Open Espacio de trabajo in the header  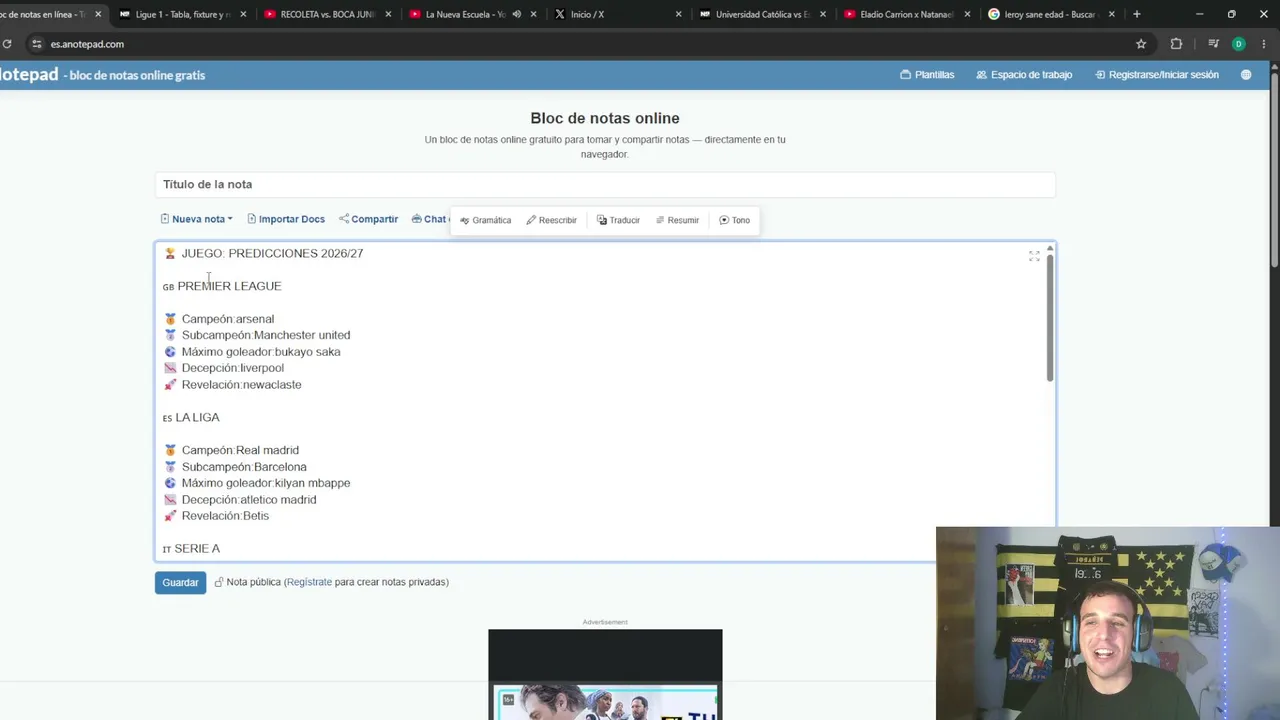coord(1024,75)
